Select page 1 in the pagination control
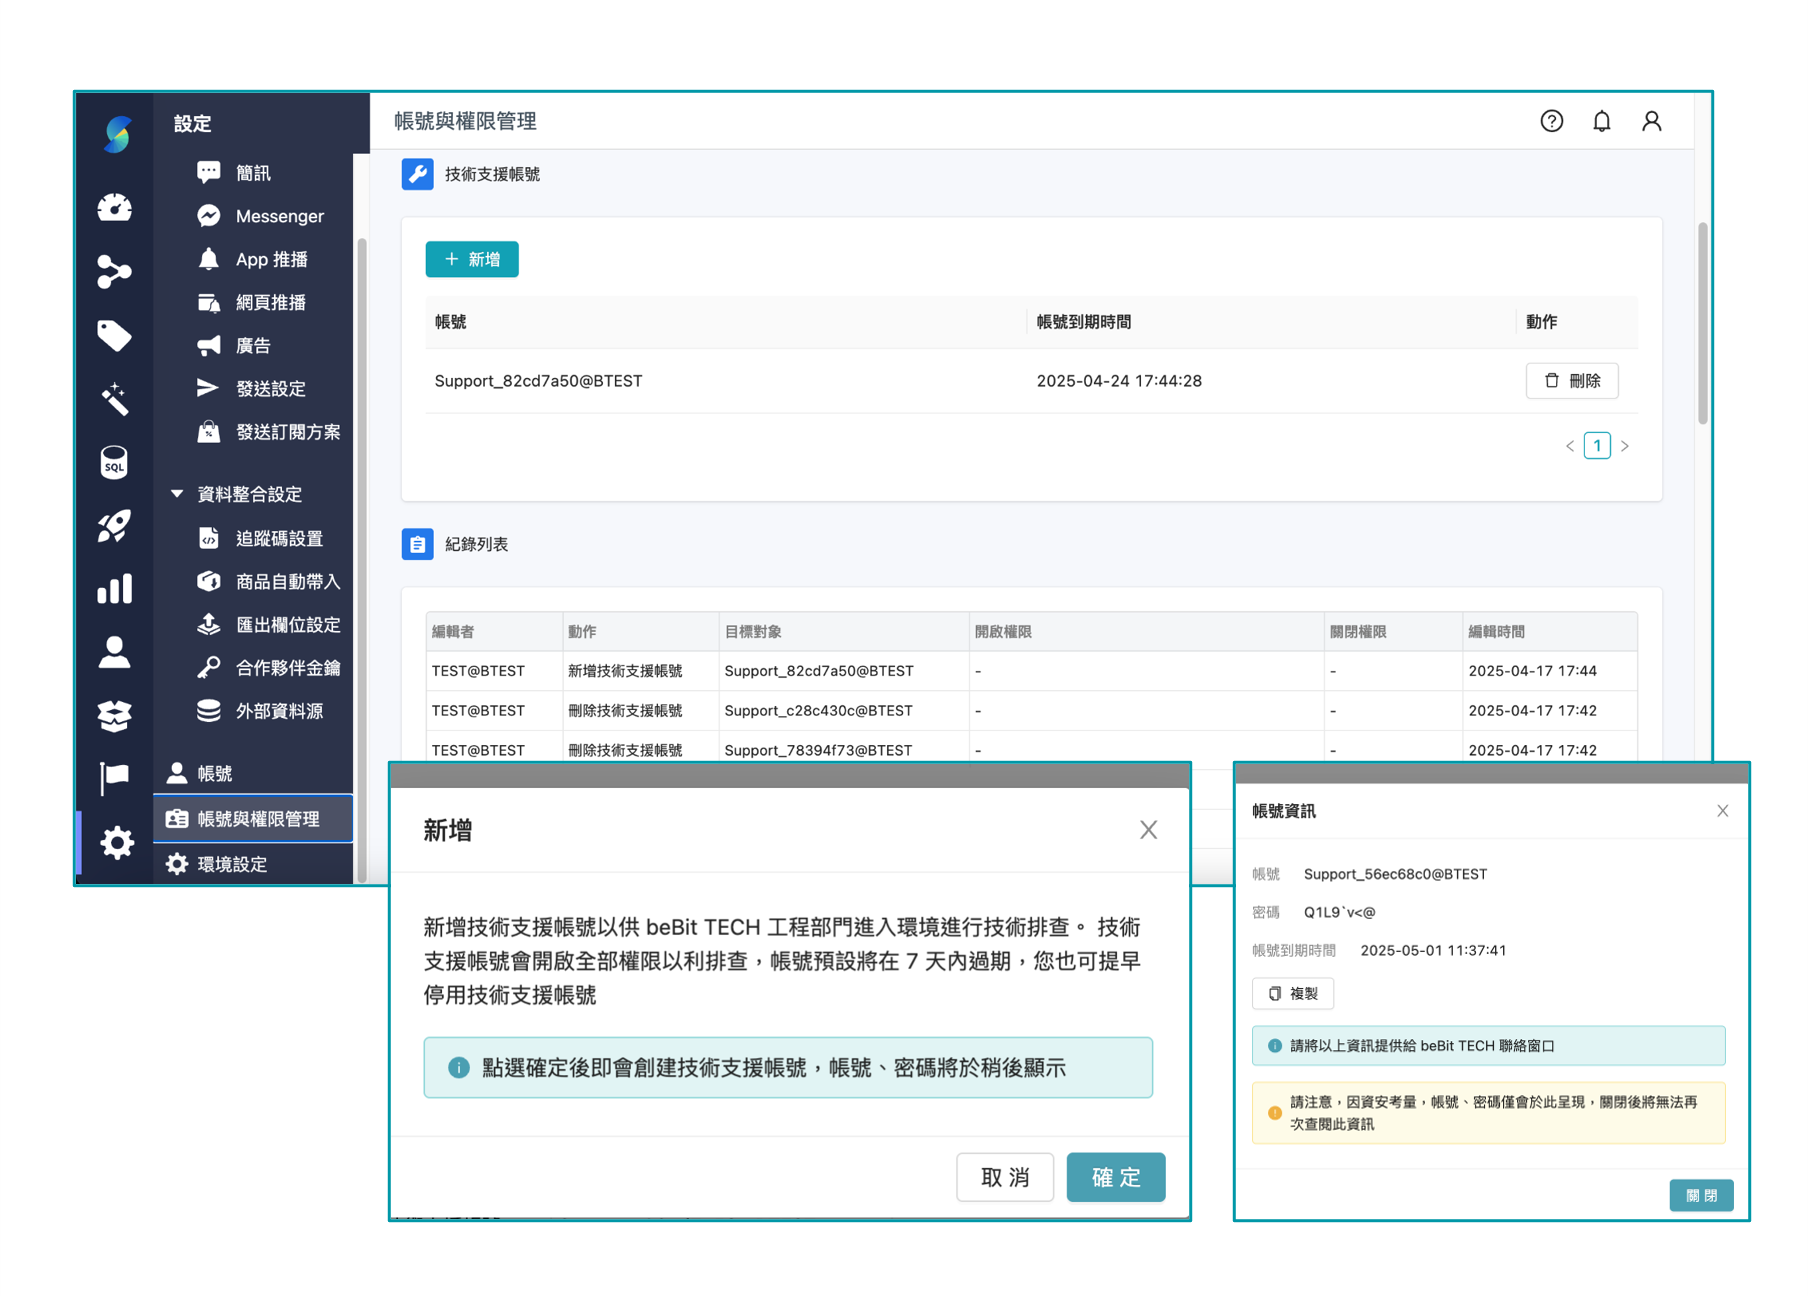 click(x=1597, y=445)
